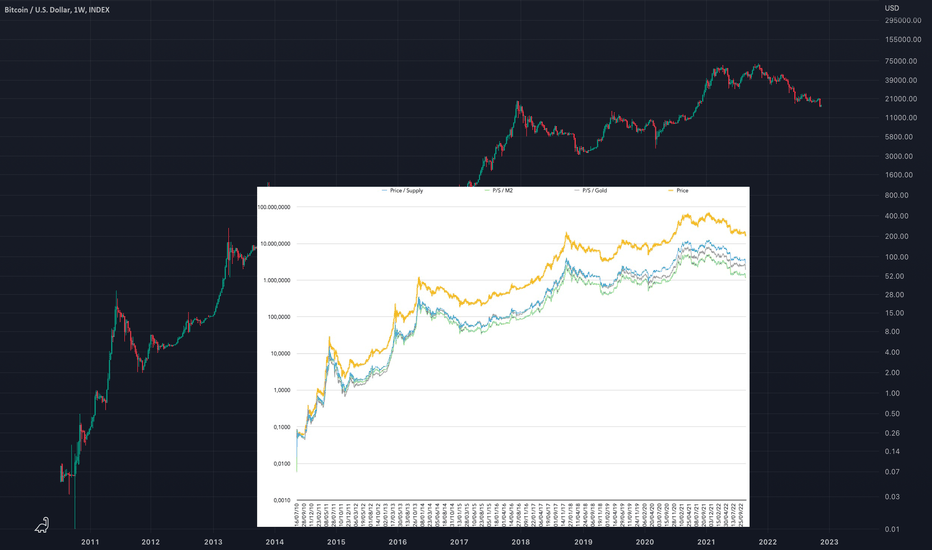
Task: Click the 2016 year label on time axis
Action: (398, 542)
